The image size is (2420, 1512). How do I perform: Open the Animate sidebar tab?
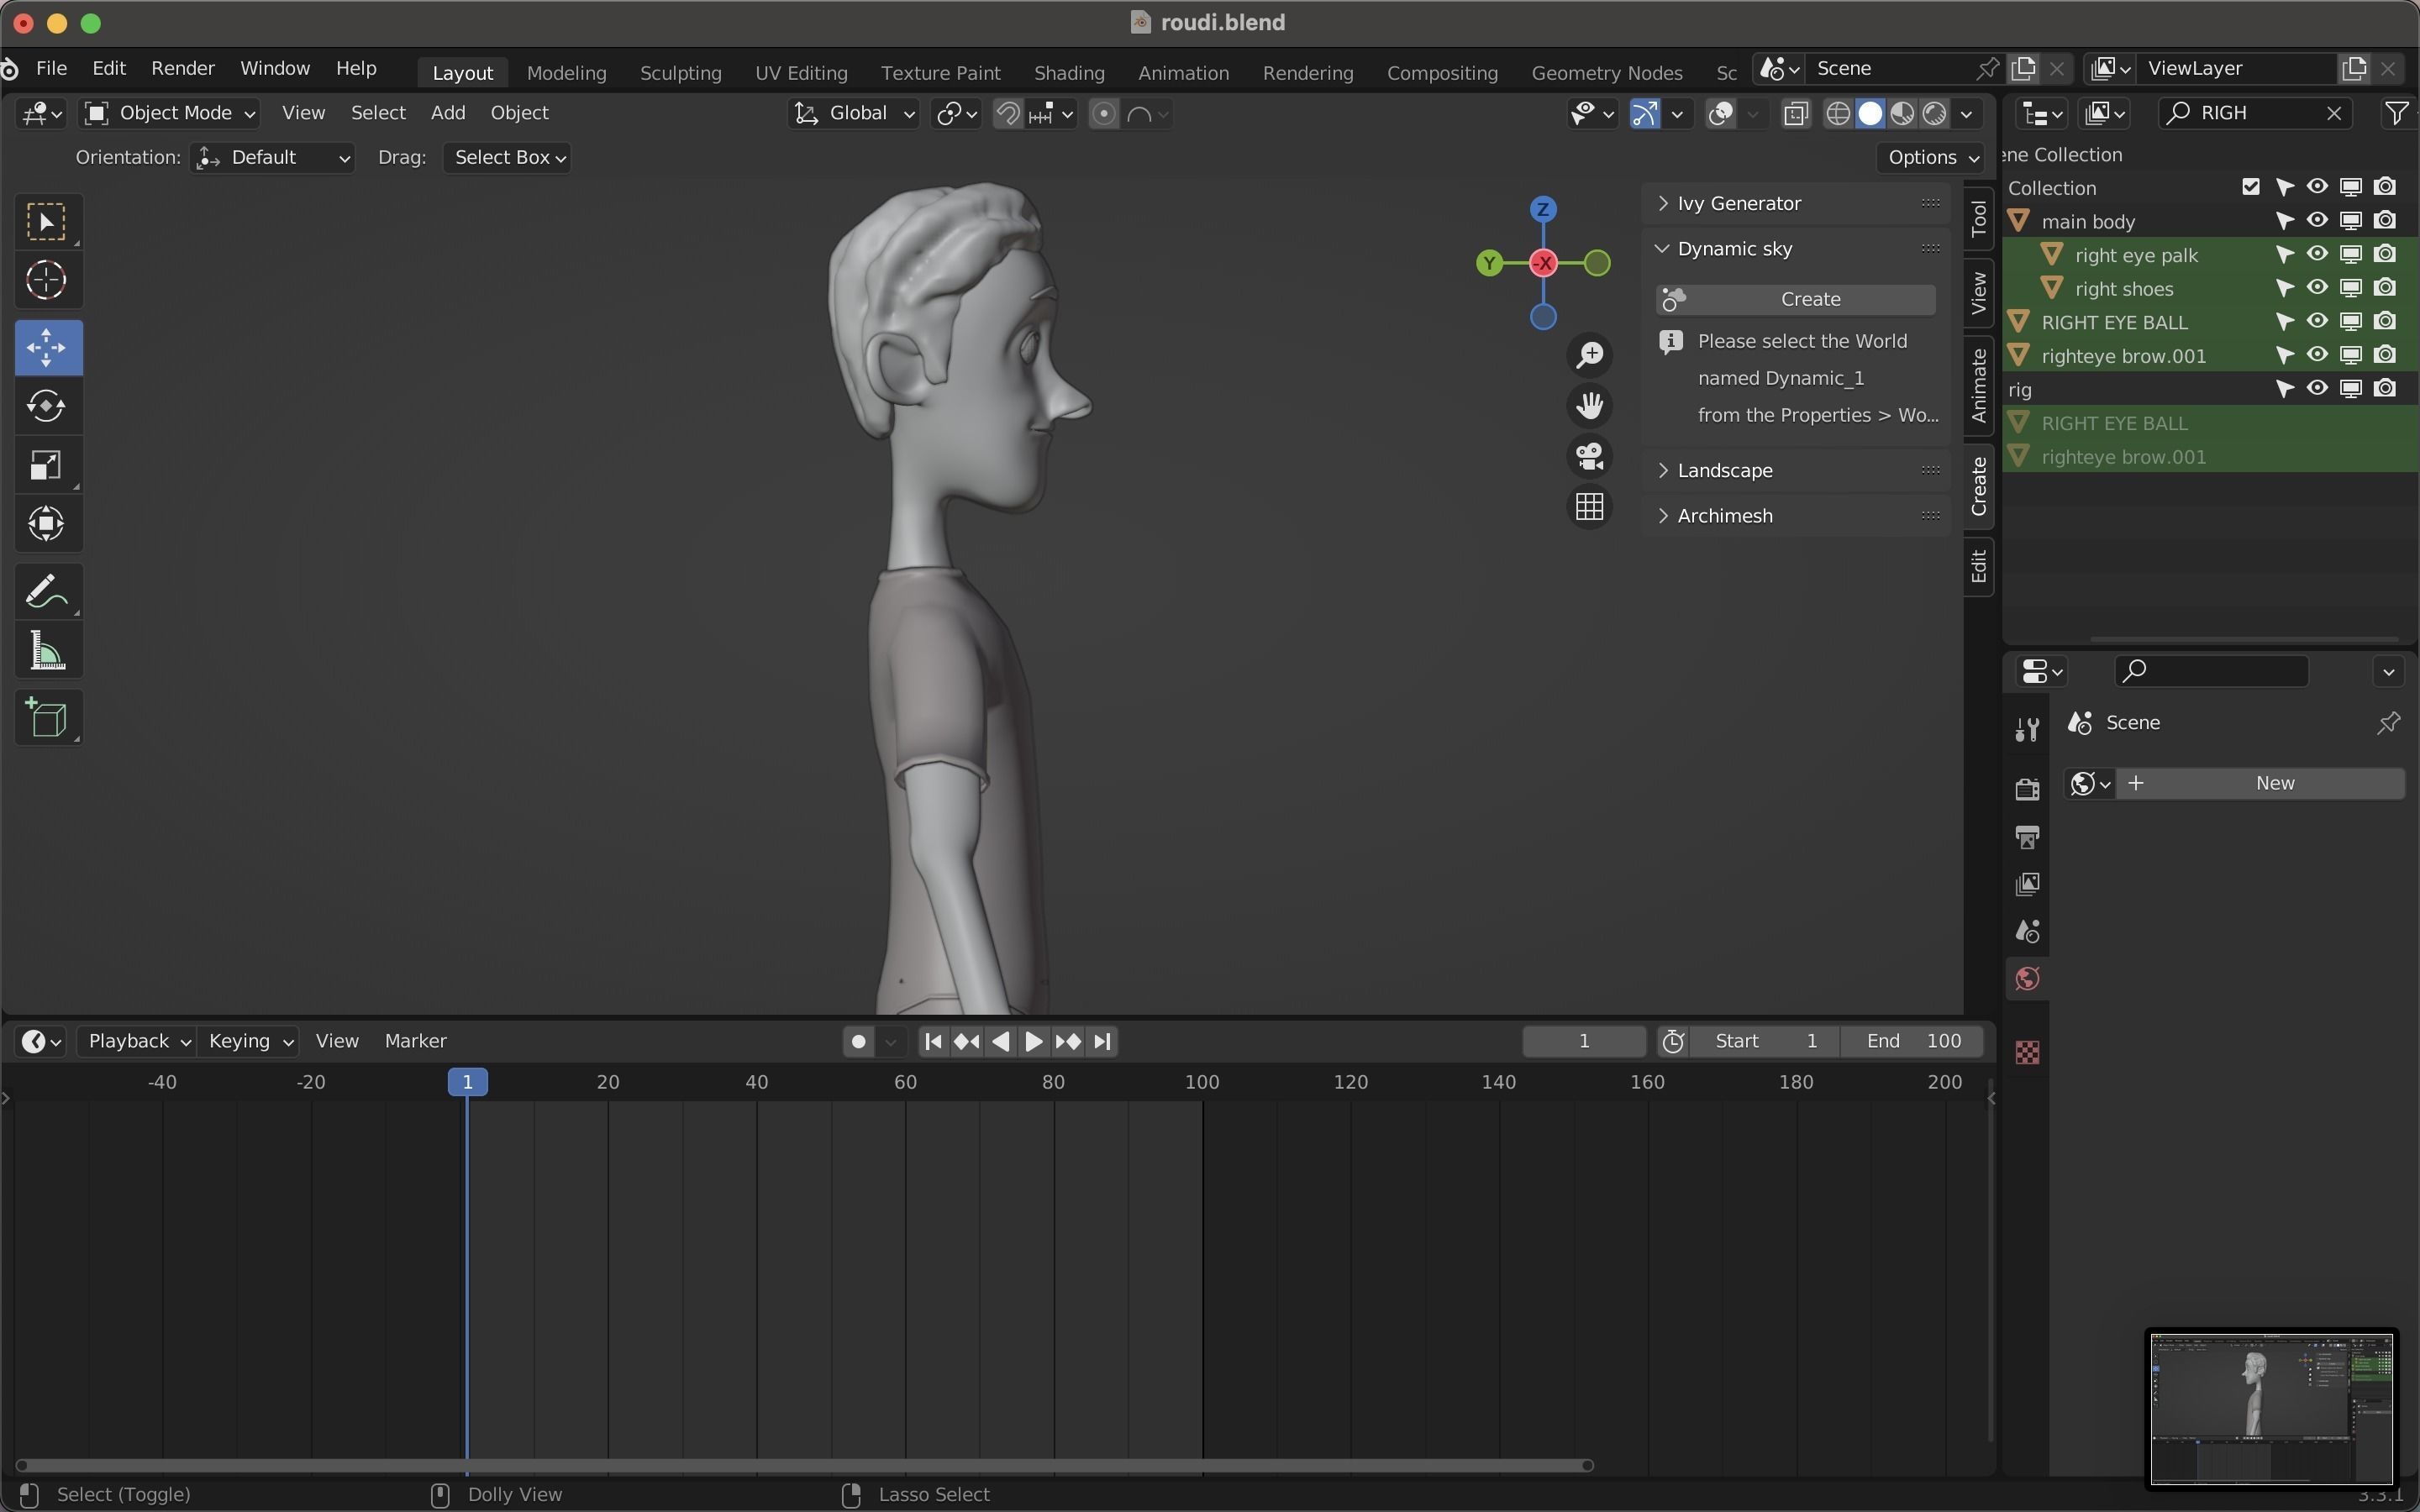[1978, 386]
